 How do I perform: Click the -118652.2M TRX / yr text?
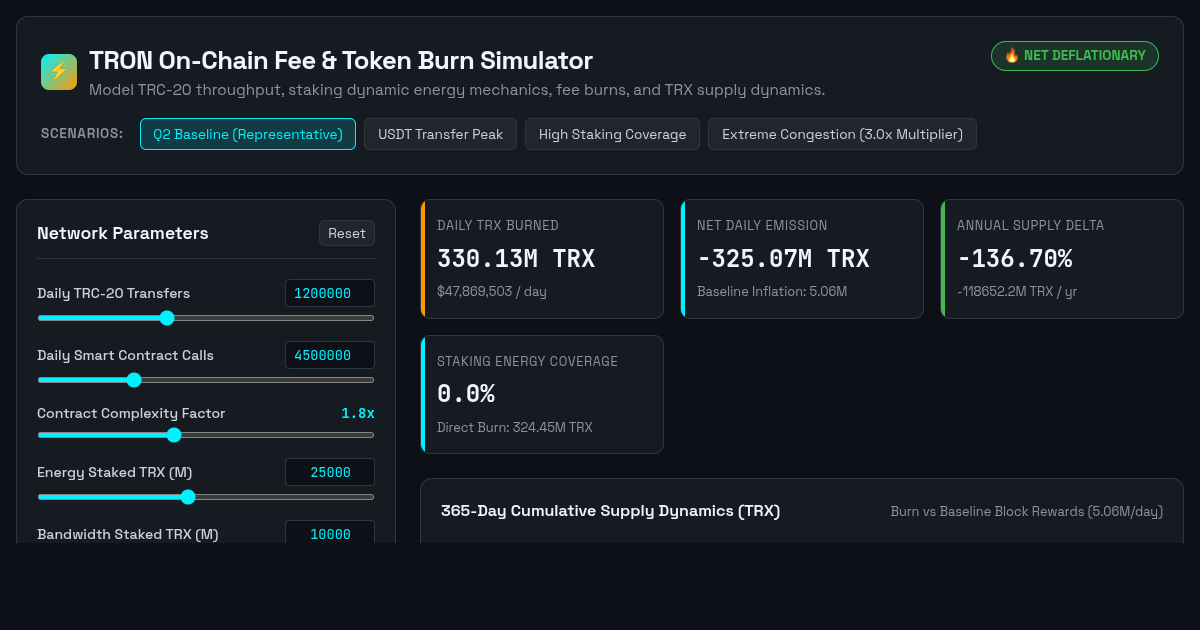click(1017, 291)
